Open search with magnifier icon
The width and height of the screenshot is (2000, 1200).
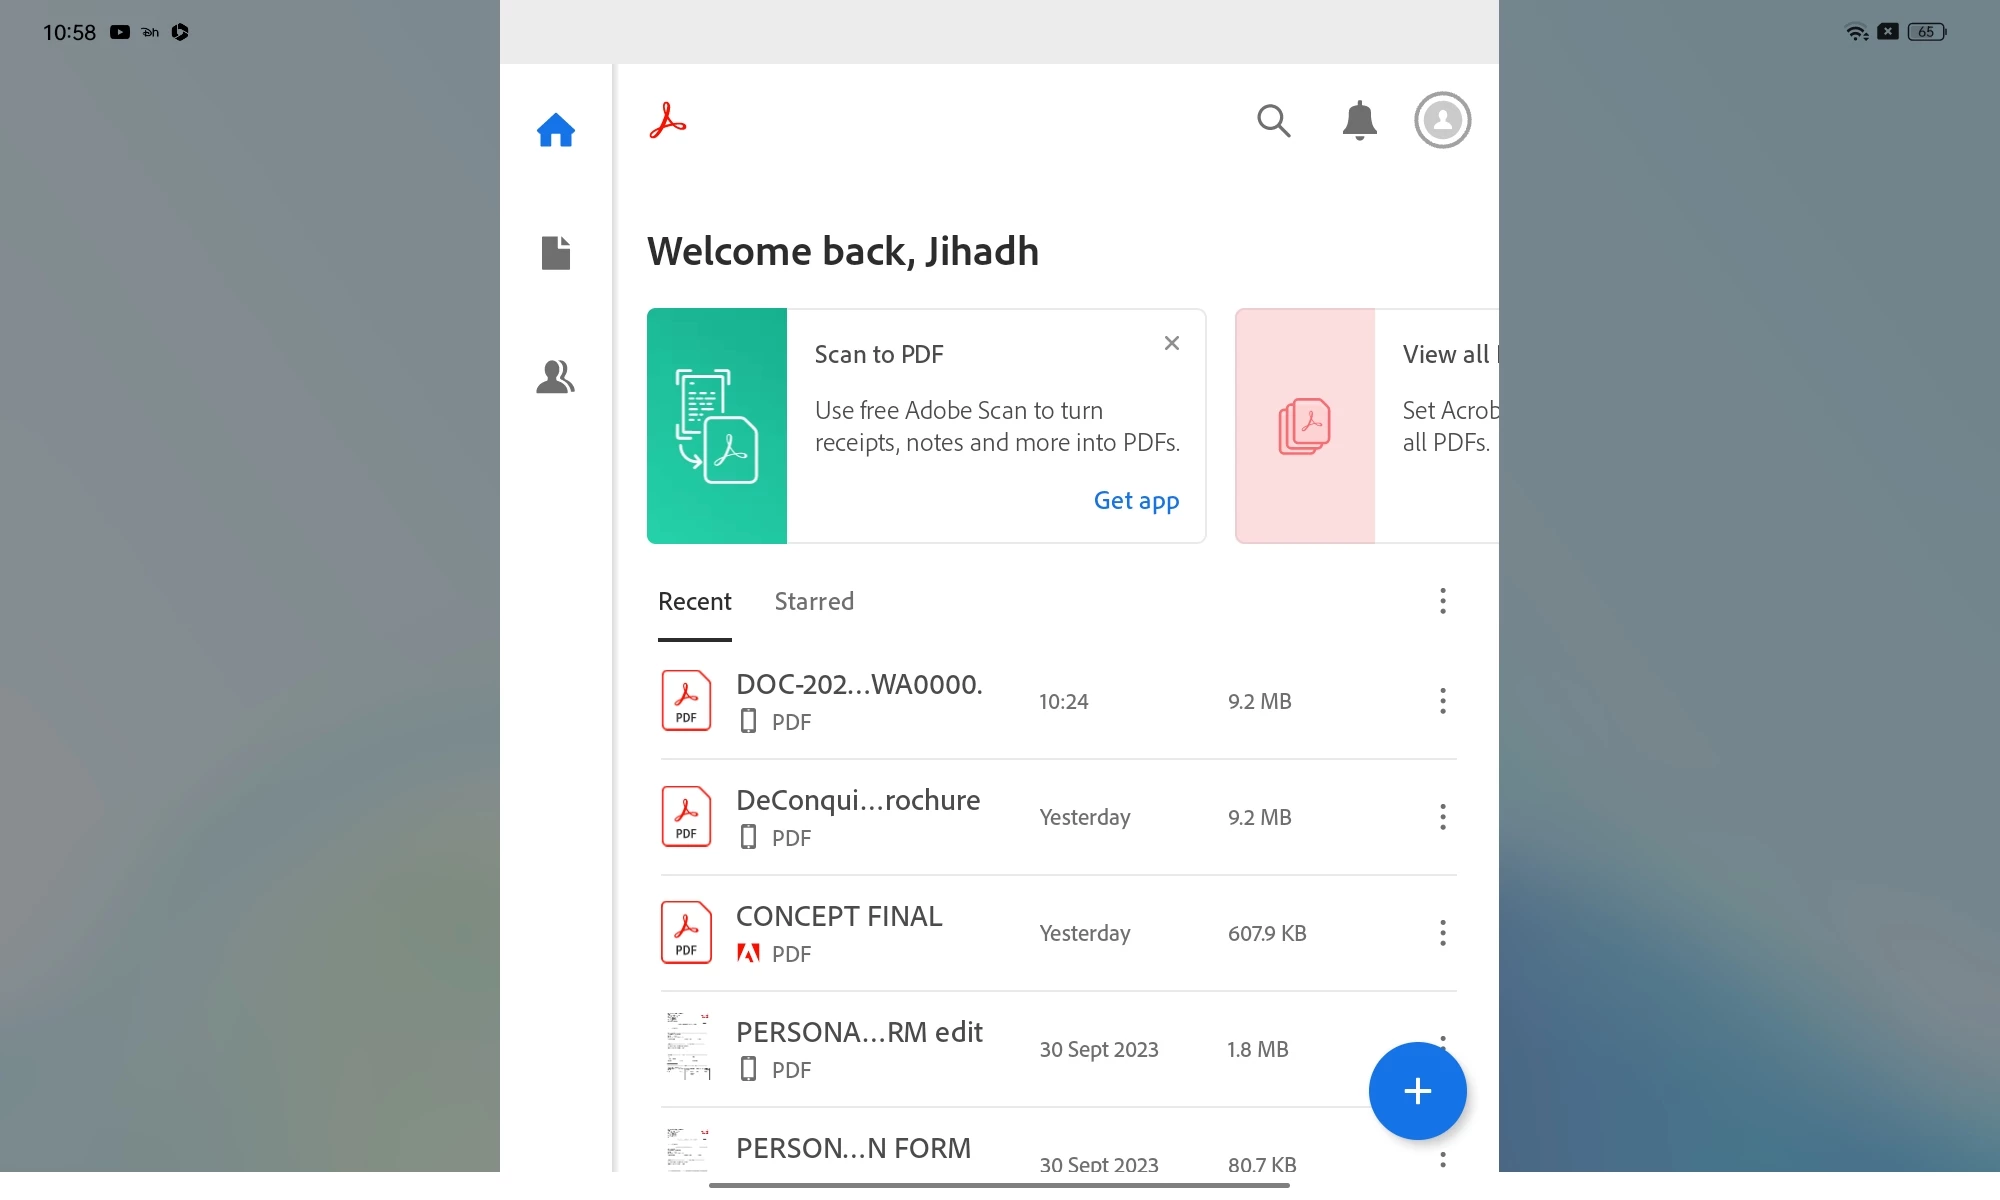pyautogui.click(x=1273, y=121)
